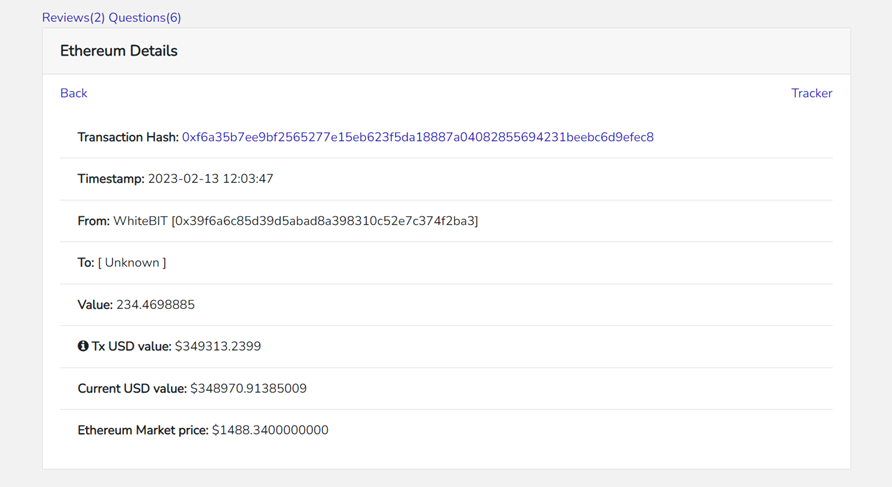Click the [ Unknown ] recipient text

click(132, 263)
